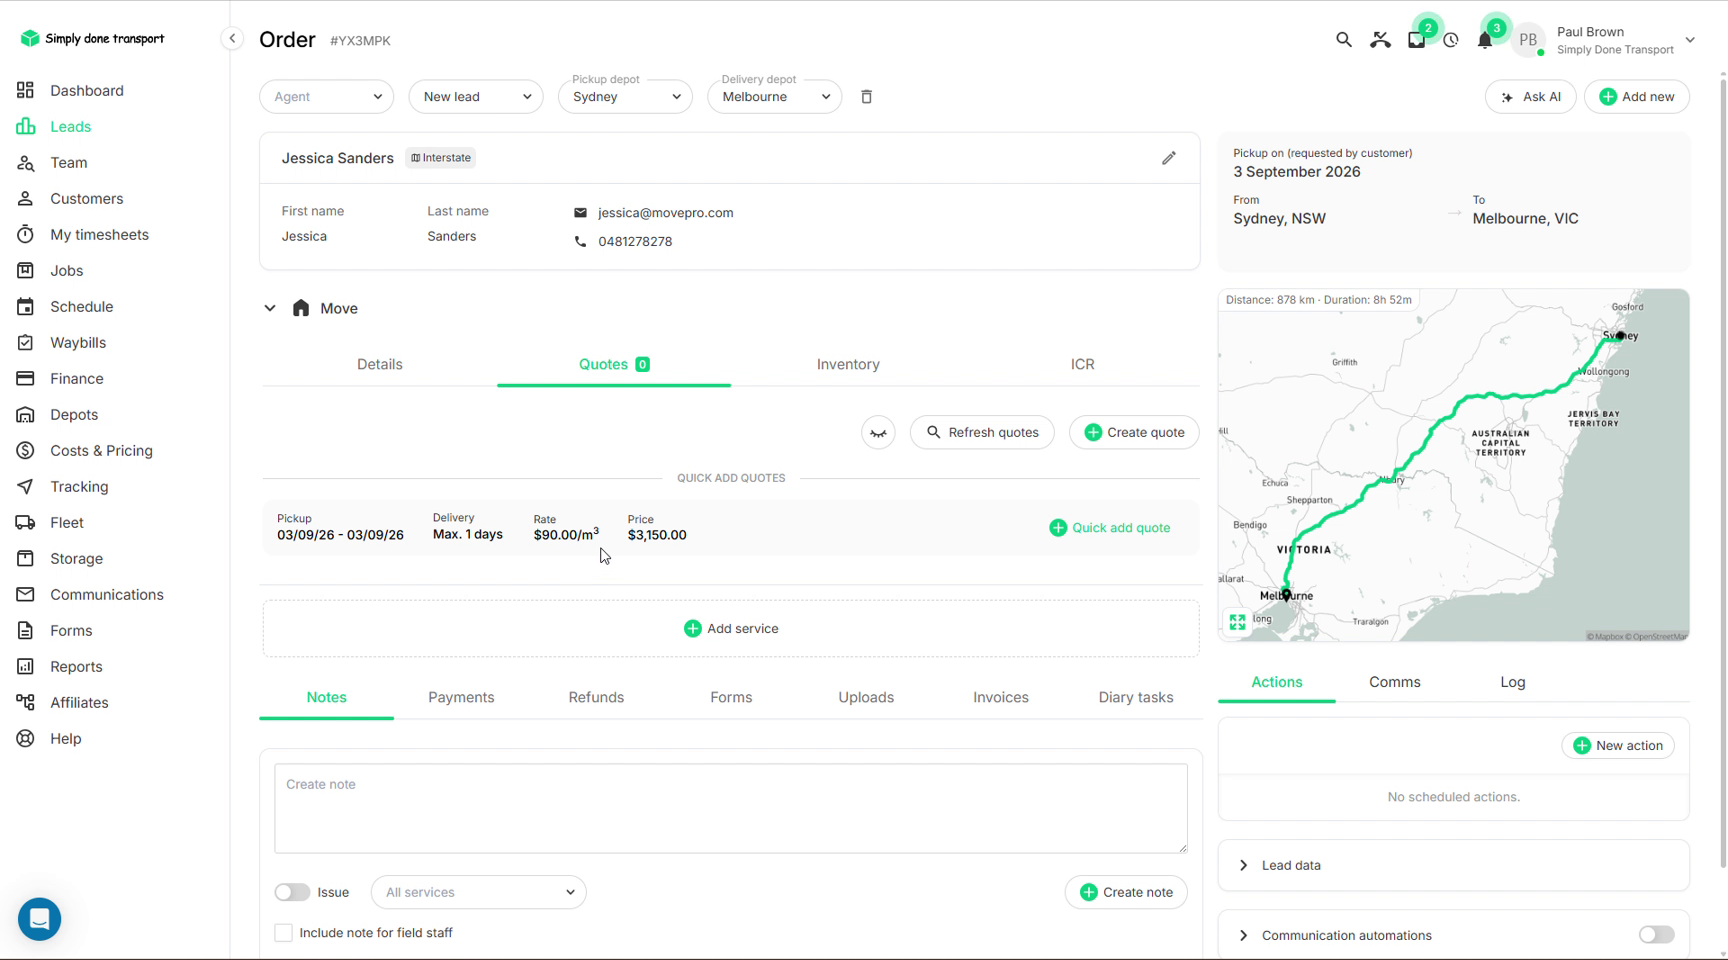This screenshot has width=1728, height=960.
Task: Open Tracking in the sidebar
Action: point(79,487)
